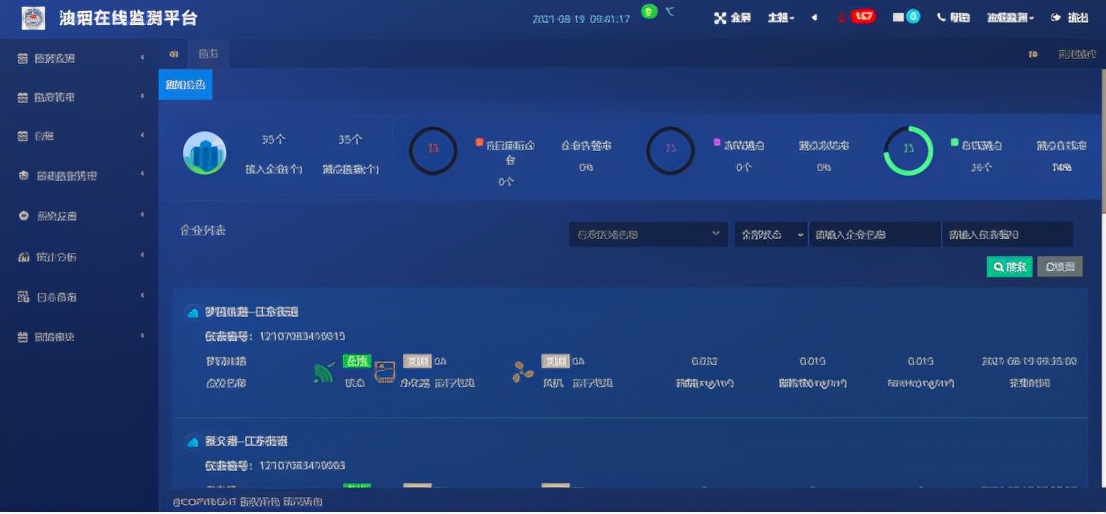Viewport: 1106px width, 514px height.
Task: Click the cloud icon of the second enterprise card
Action: (192, 442)
